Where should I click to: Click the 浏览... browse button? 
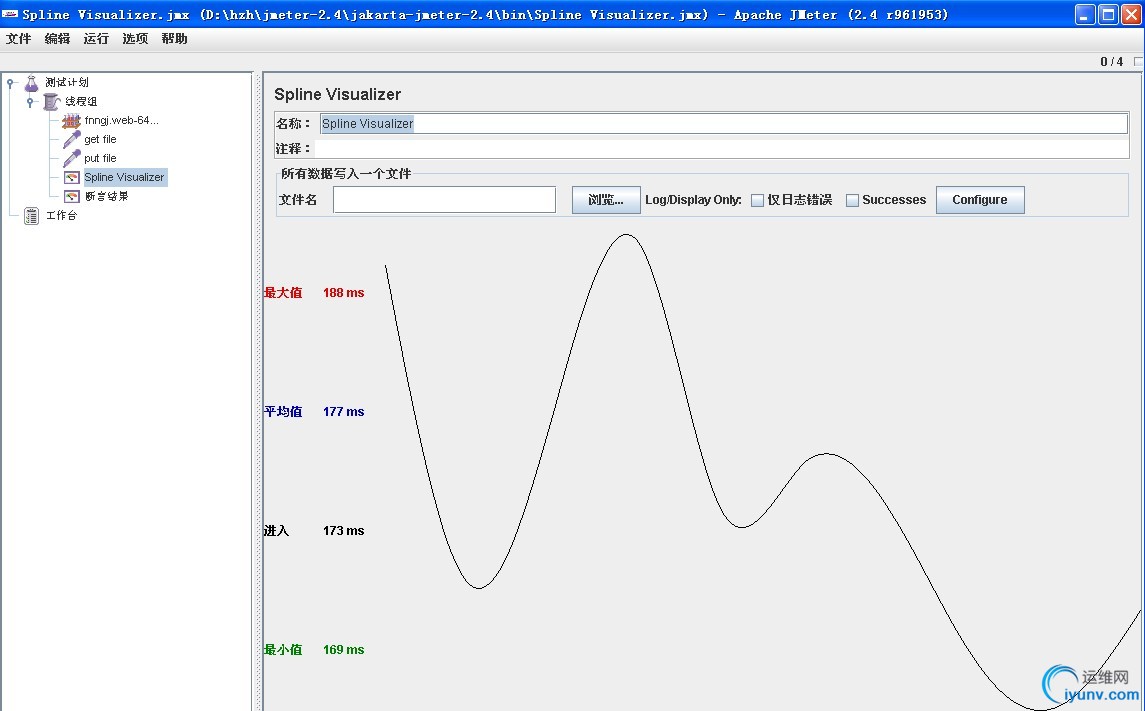[x=606, y=200]
